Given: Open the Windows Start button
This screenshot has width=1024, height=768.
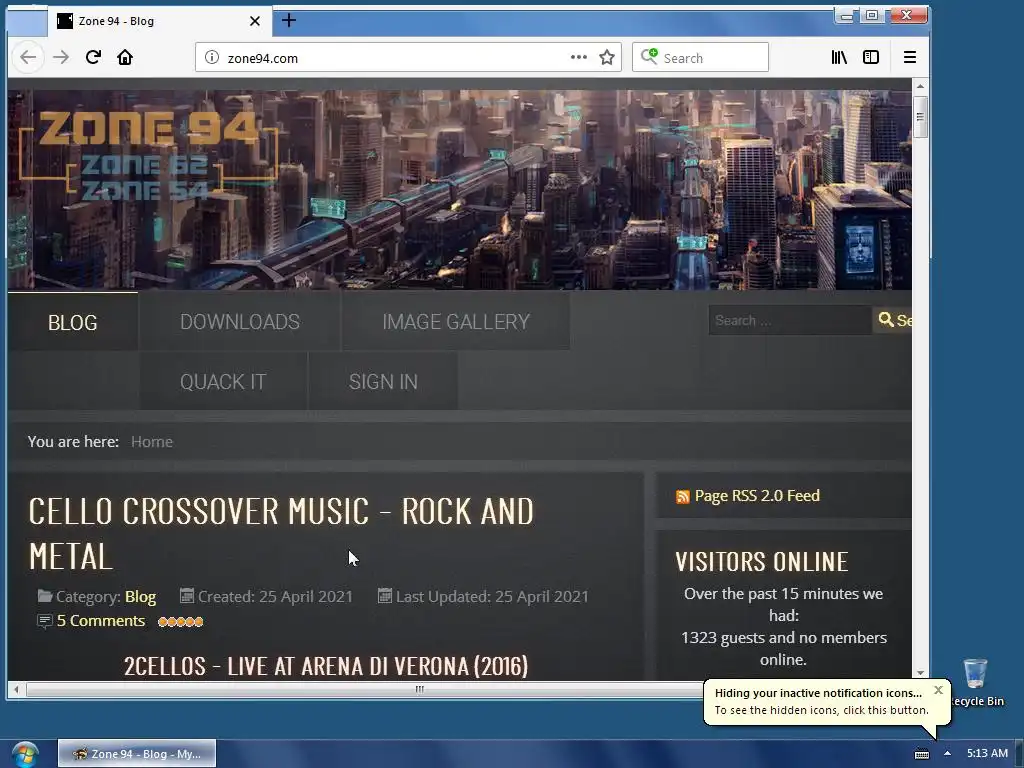Looking at the screenshot, I should coord(25,754).
